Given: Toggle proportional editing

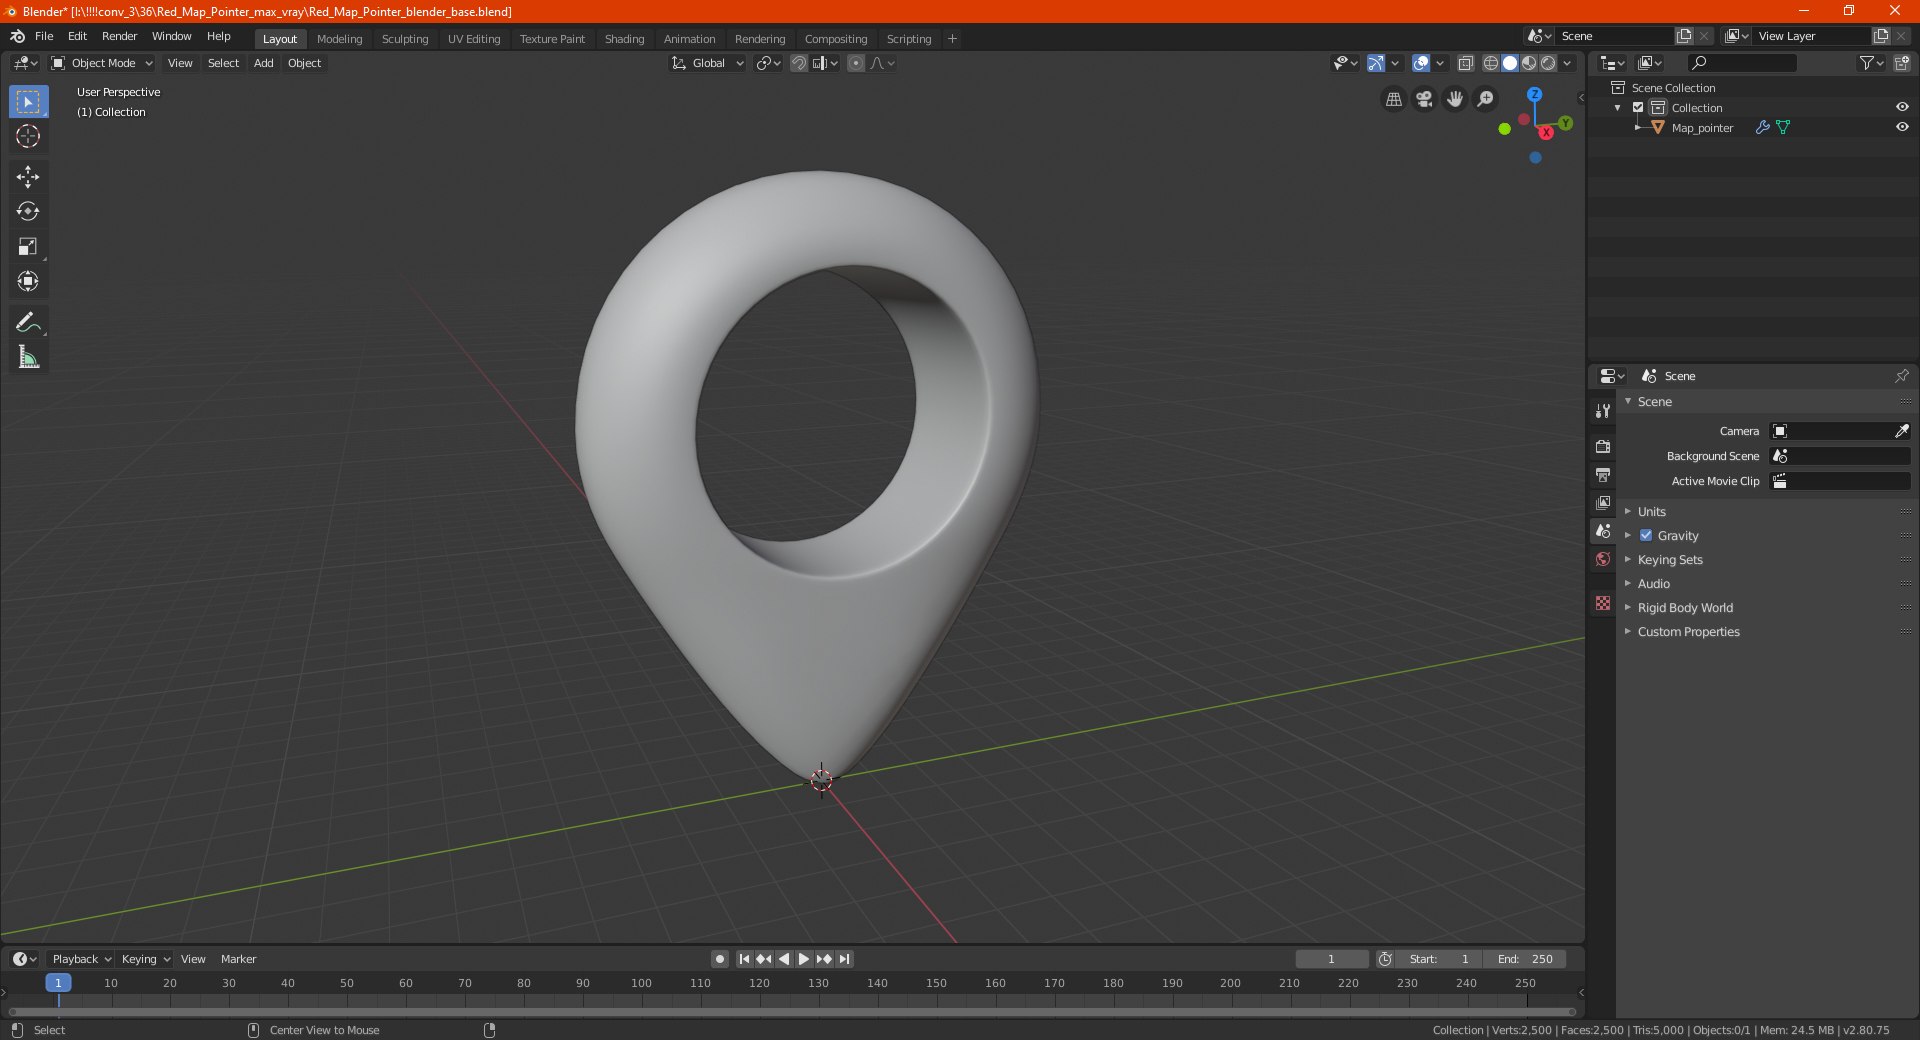Looking at the screenshot, I should coord(856,63).
